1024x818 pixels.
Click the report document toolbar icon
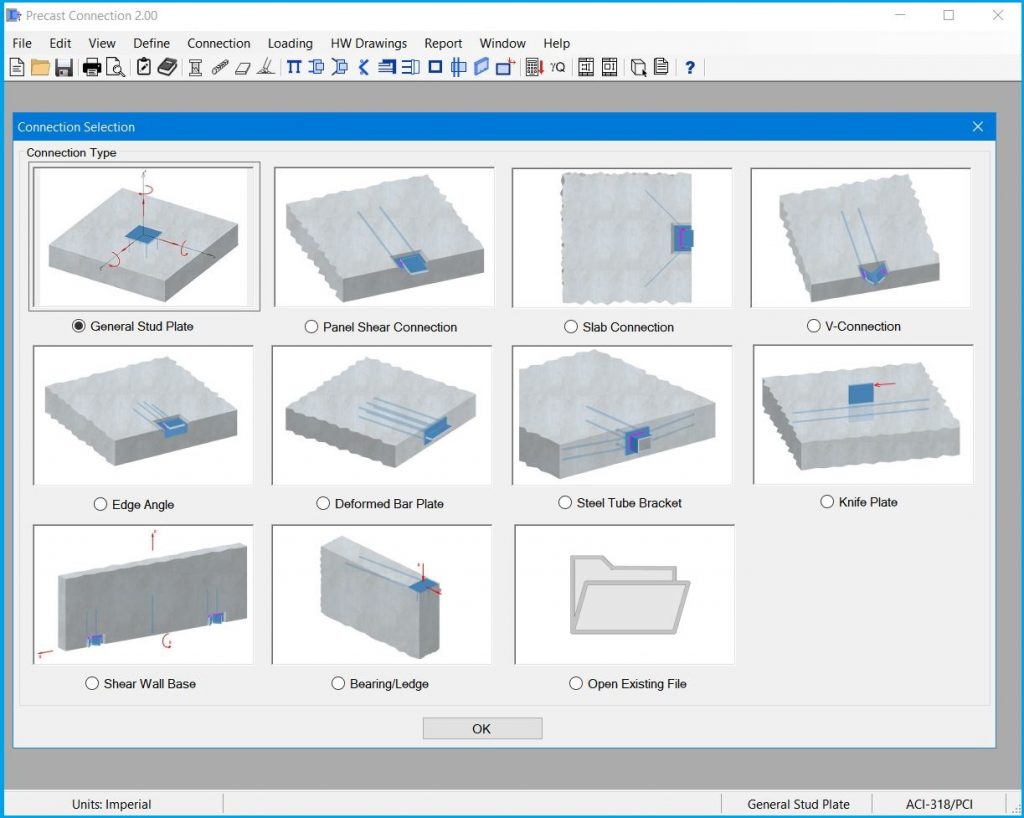click(x=661, y=67)
